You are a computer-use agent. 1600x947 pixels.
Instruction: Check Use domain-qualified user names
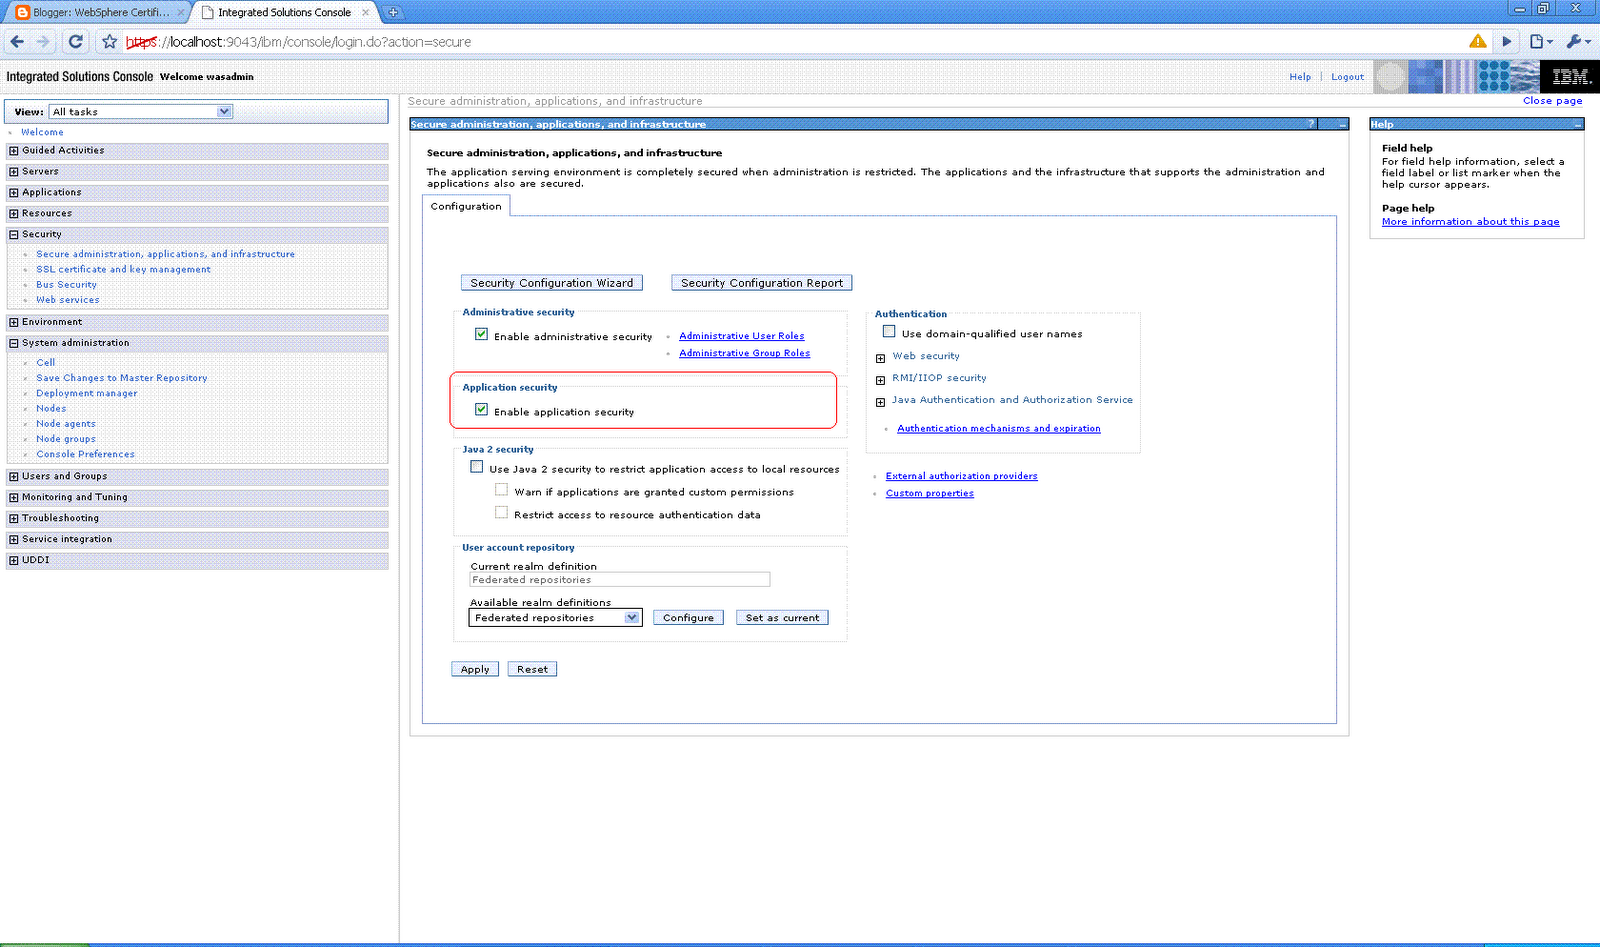(889, 332)
